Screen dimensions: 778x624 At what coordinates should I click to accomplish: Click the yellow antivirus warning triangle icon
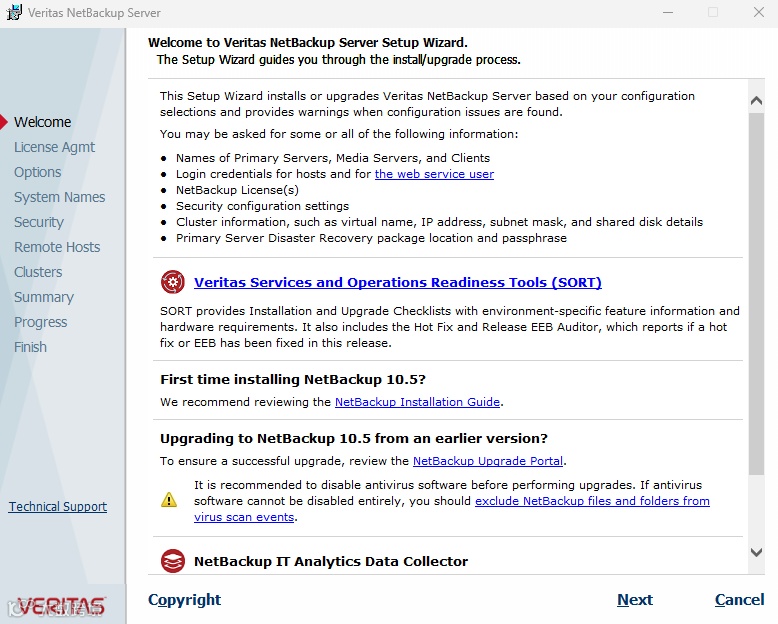[x=169, y=499]
